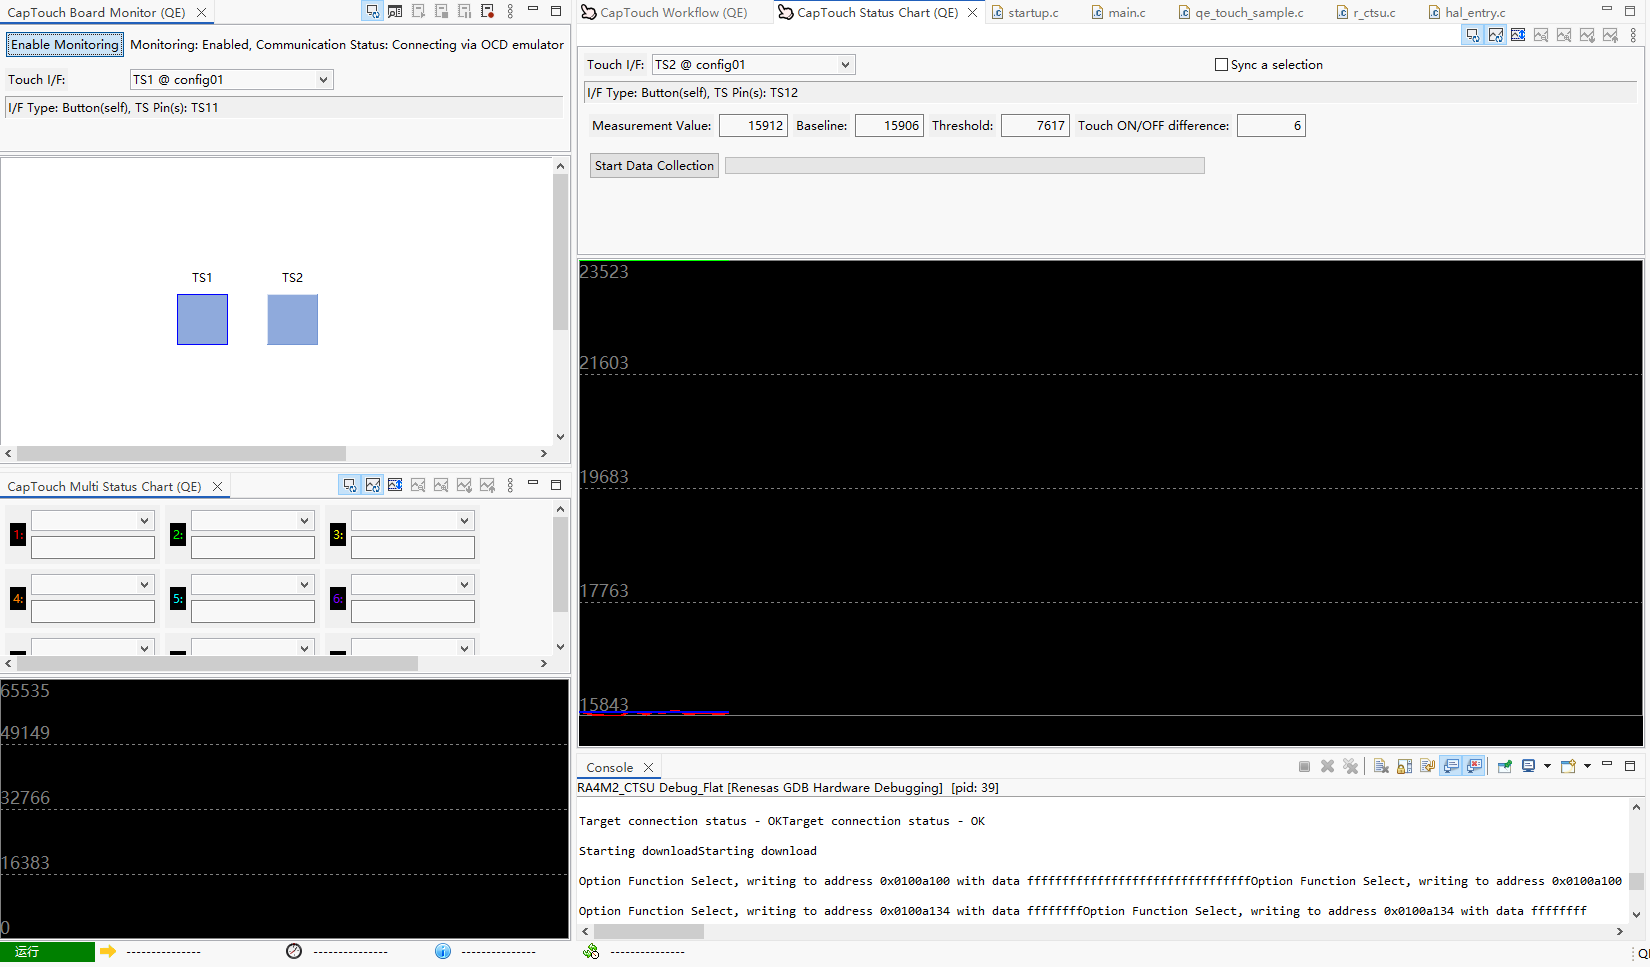Click channel 4 orange color label

pos(18,599)
